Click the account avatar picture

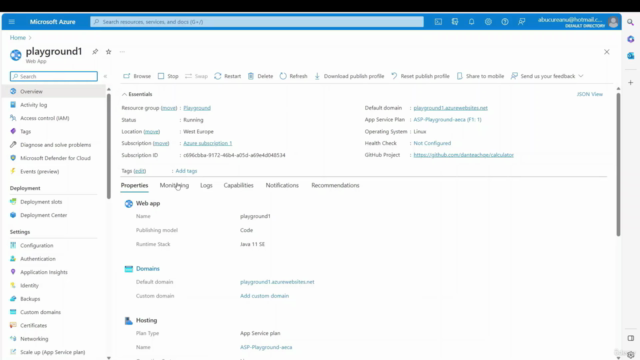(x=613, y=22)
